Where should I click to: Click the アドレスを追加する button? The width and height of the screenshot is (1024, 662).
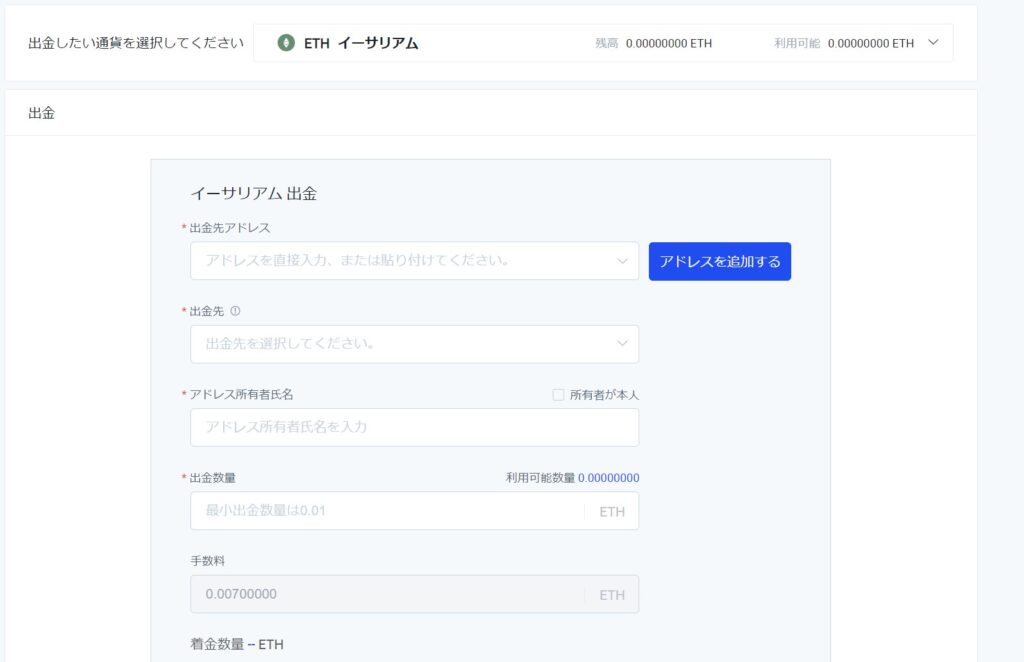(x=720, y=261)
